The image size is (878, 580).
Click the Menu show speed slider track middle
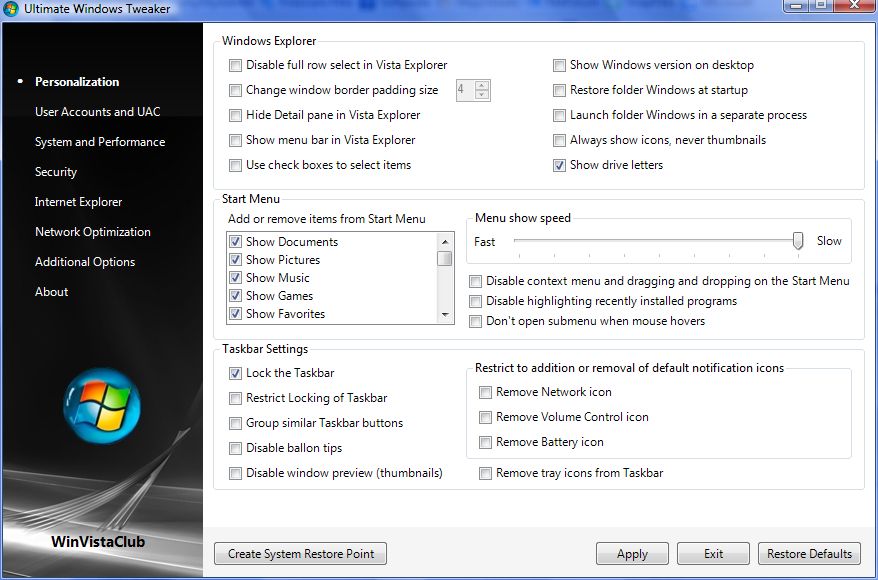click(656, 240)
